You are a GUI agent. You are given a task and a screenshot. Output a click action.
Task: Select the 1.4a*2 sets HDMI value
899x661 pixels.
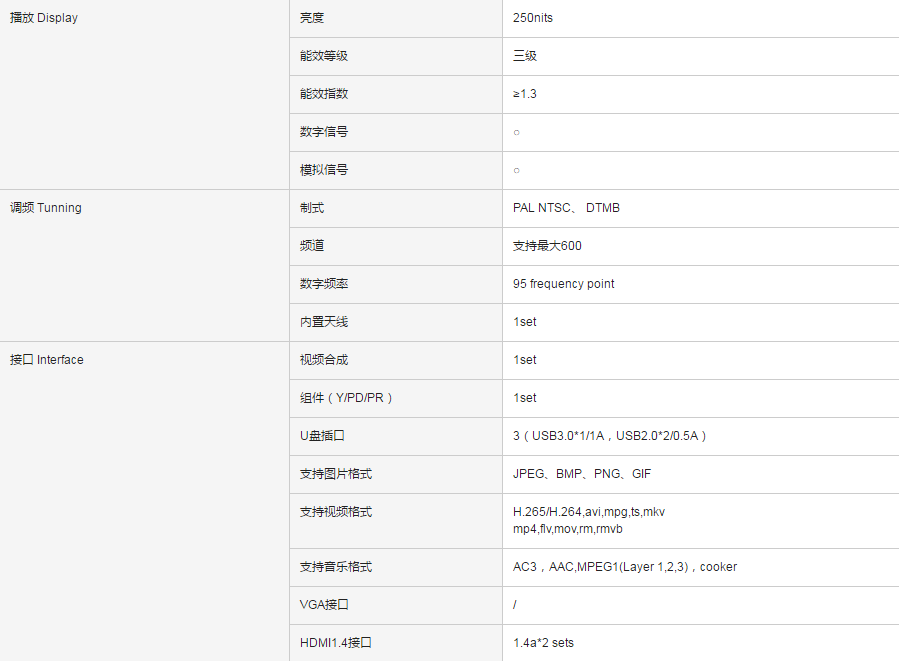tap(544, 643)
